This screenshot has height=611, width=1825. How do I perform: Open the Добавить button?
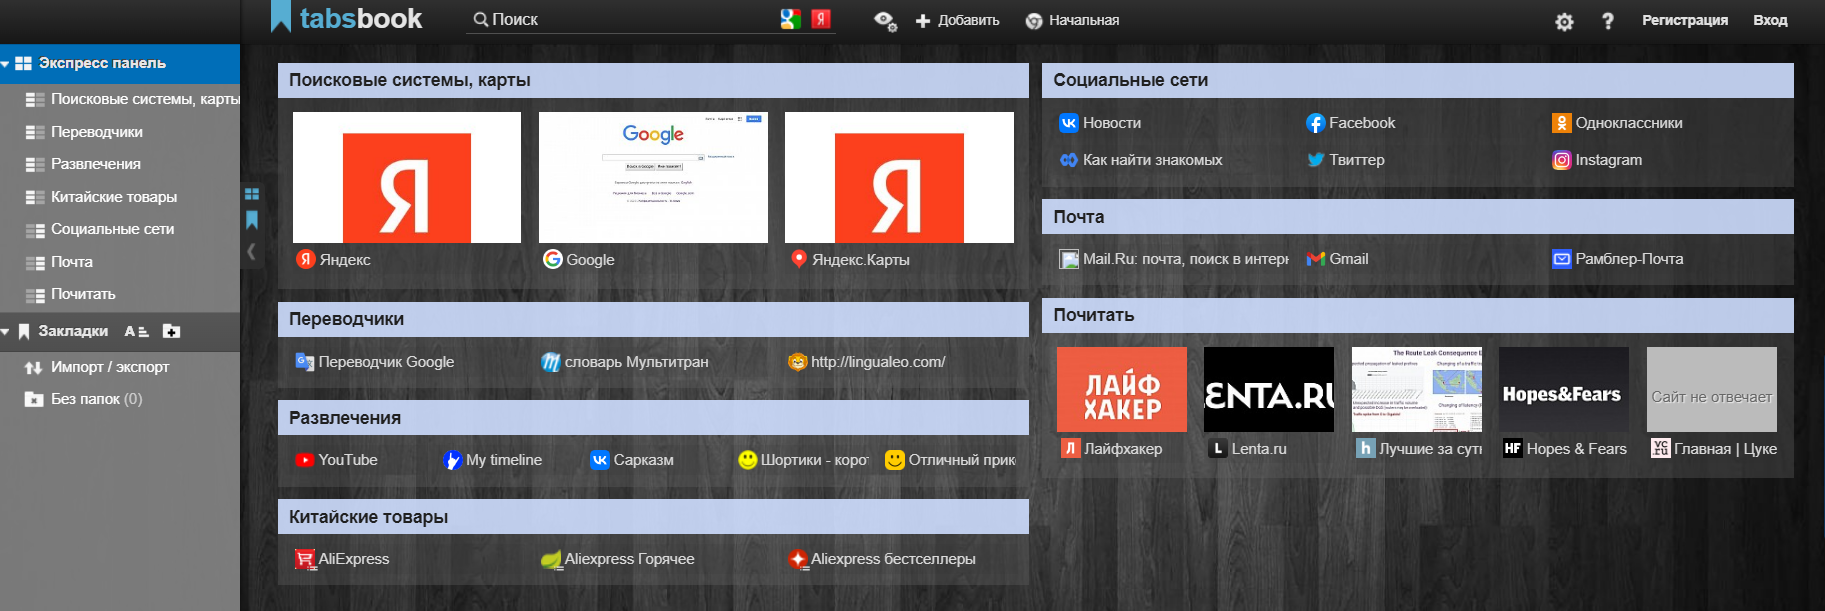coord(958,20)
